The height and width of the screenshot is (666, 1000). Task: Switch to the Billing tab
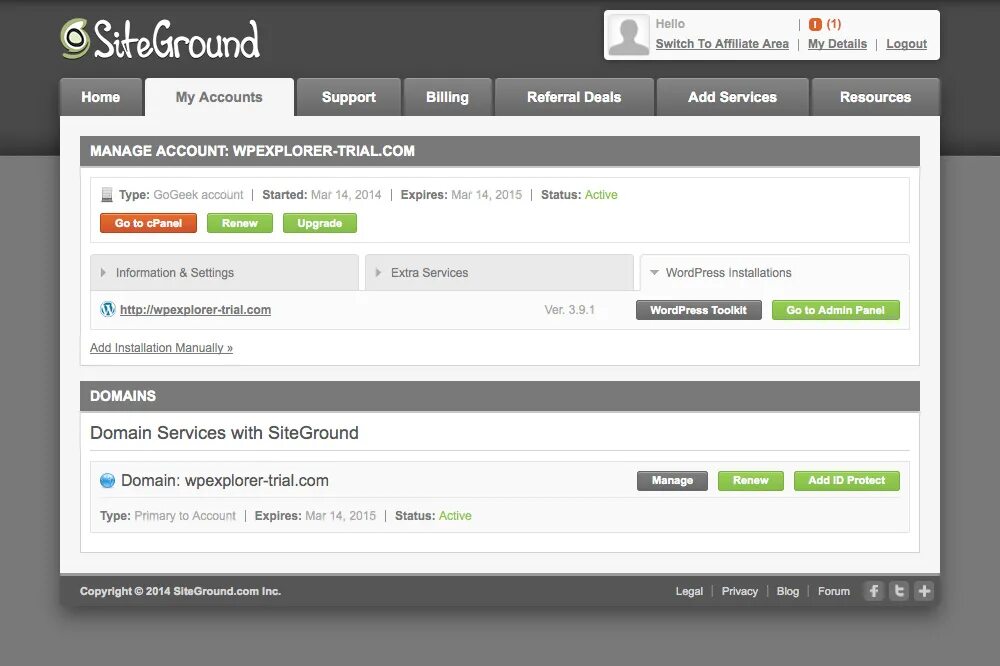(448, 97)
